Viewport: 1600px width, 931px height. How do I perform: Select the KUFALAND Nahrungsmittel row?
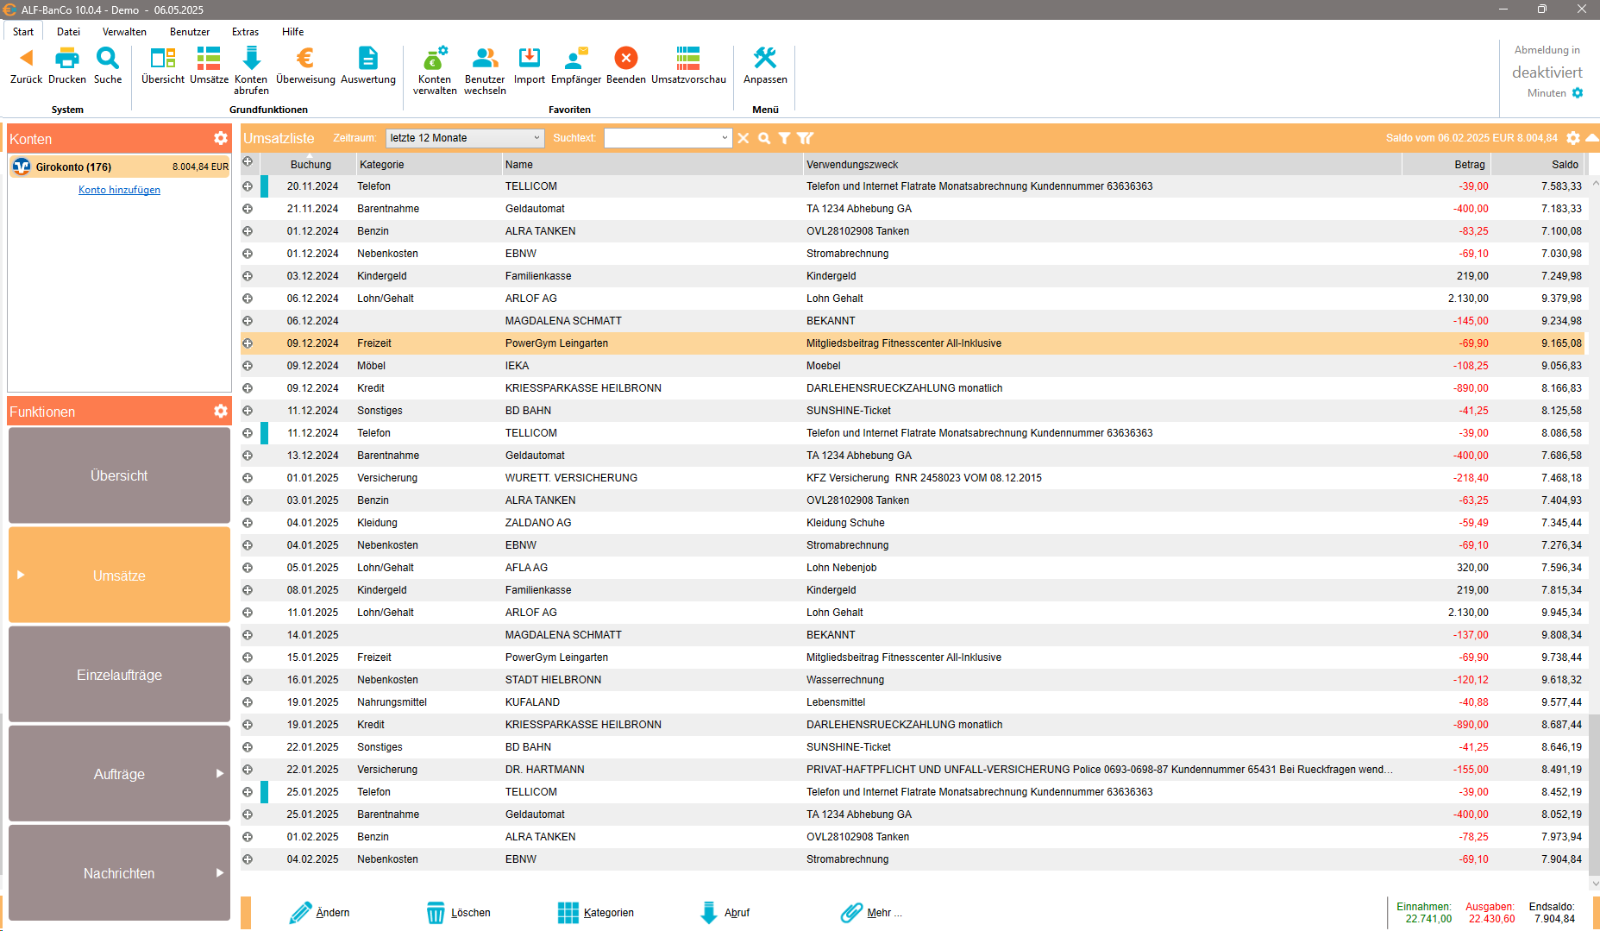[914, 702]
